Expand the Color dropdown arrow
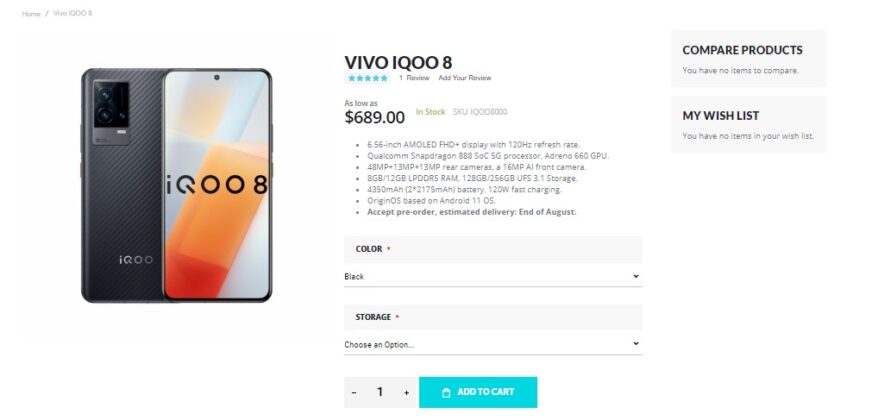Viewport: 878px width, 420px height. (x=636, y=276)
